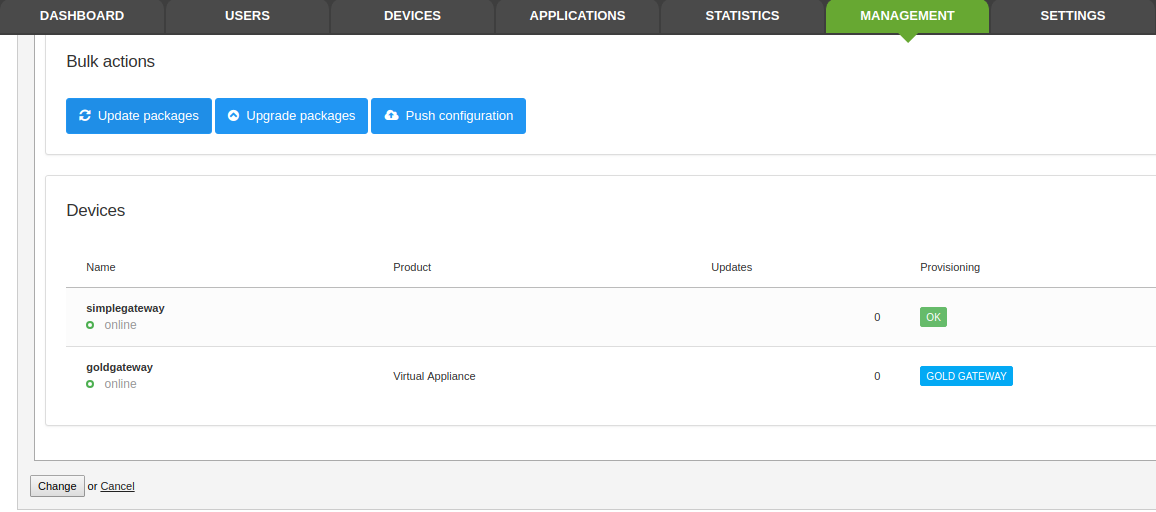Select the Management tab
1156x512 pixels.
(x=907, y=16)
